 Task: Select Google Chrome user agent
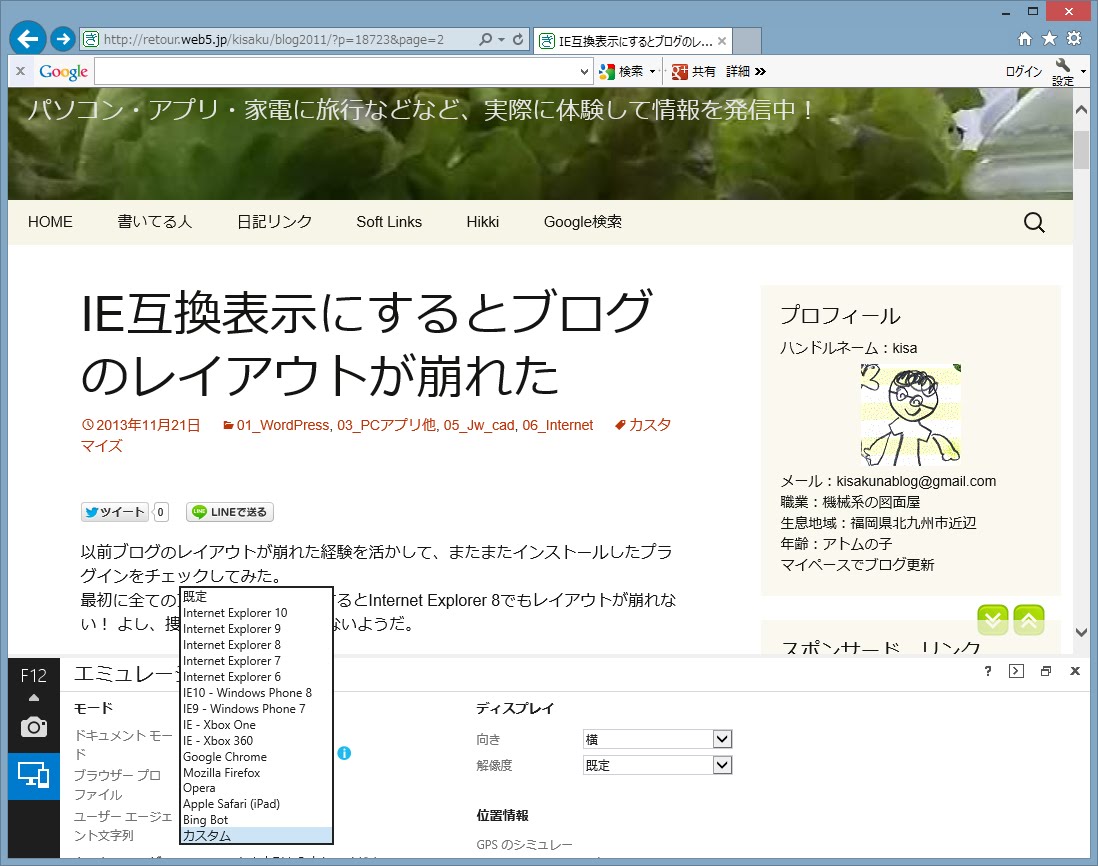256,757
